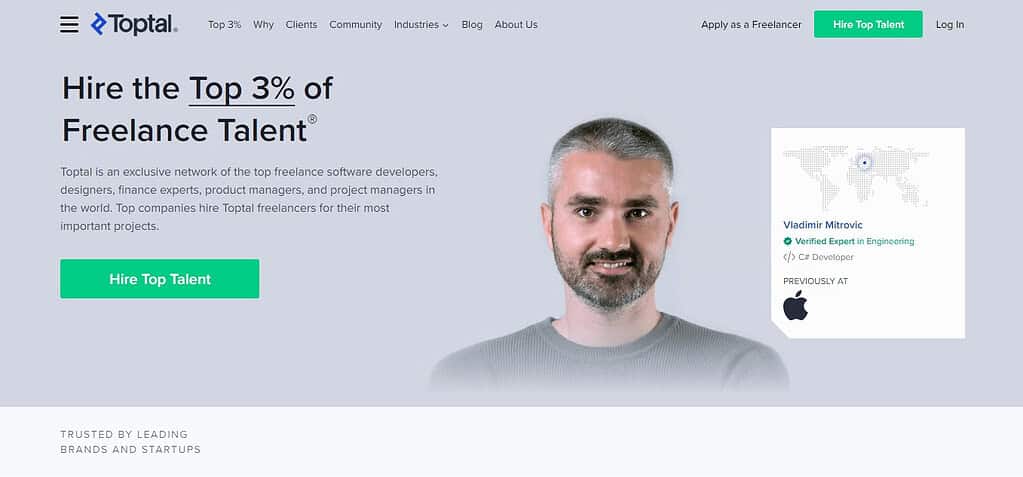Click the portrait photo of the freelancer

[609, 254]
